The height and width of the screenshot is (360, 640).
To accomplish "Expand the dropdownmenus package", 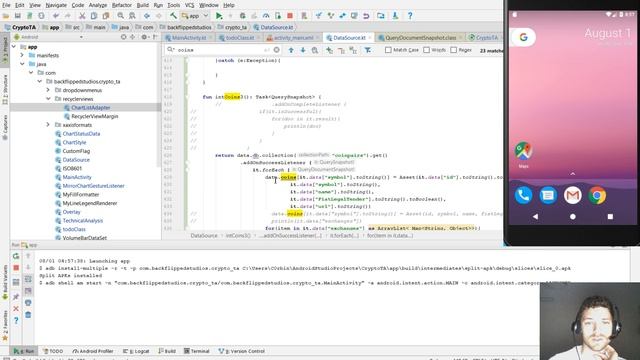I will [48, 90].
